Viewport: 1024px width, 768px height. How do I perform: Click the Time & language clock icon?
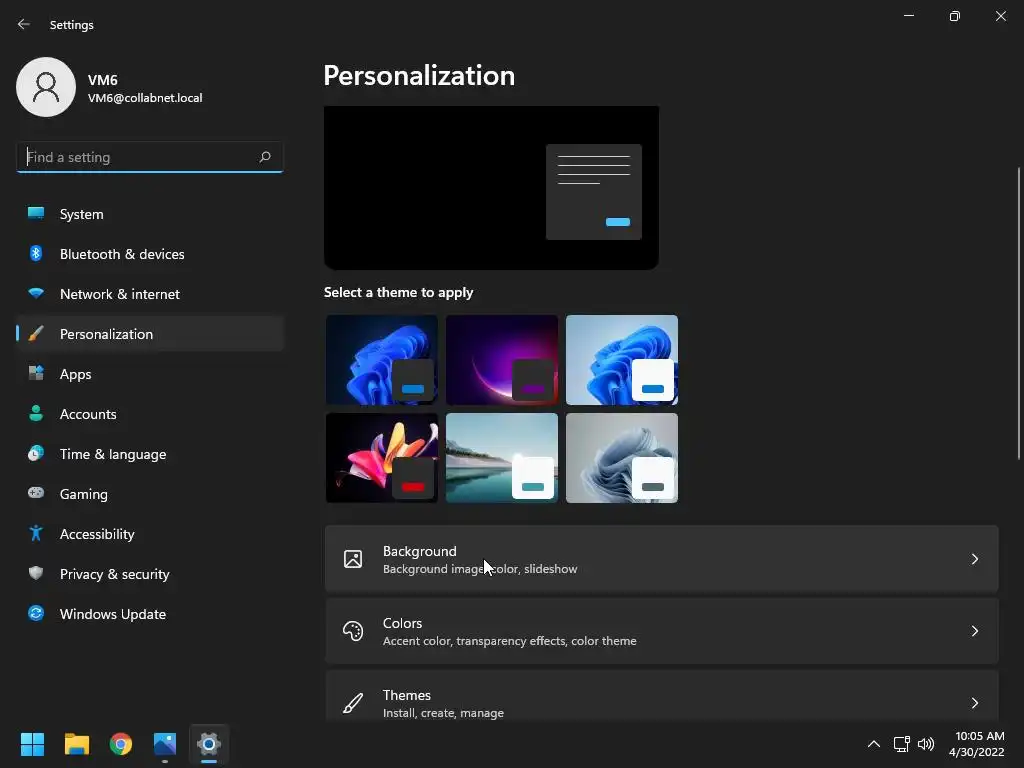36,453
